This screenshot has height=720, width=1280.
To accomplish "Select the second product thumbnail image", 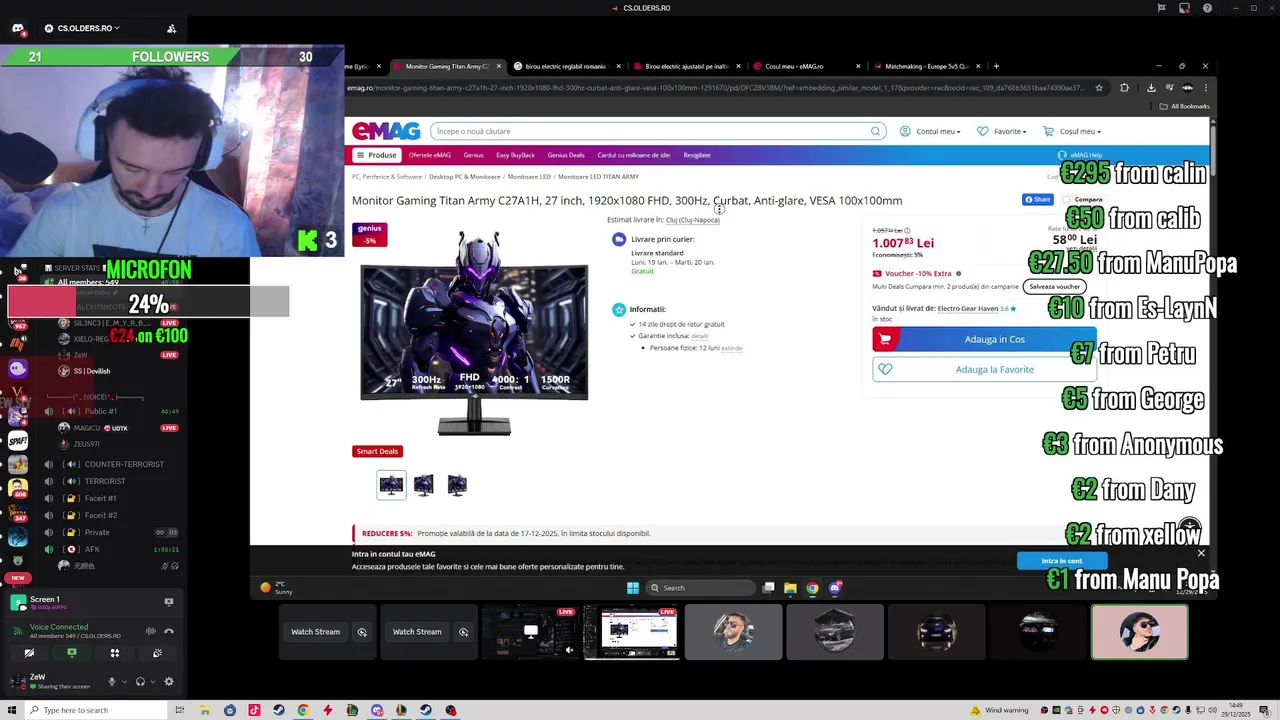I will pyautogui.click(x=424, y=485).
